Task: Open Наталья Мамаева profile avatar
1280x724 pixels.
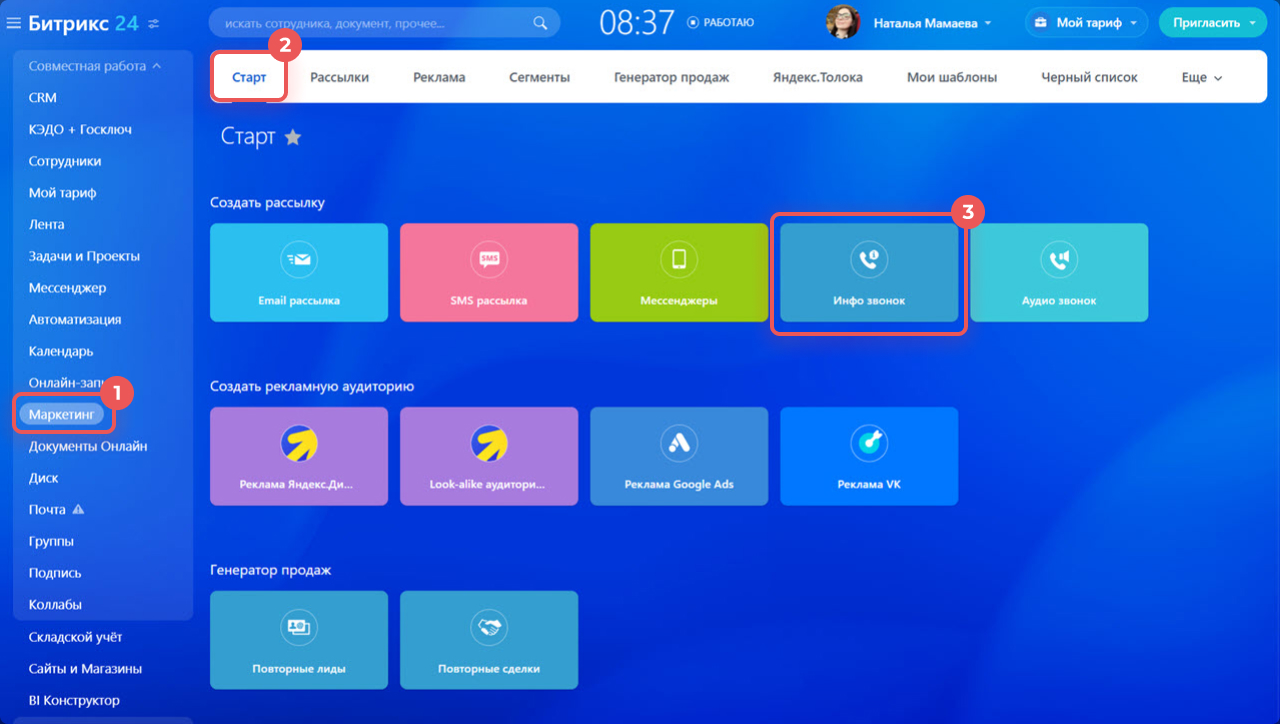Action: (843, 22)
